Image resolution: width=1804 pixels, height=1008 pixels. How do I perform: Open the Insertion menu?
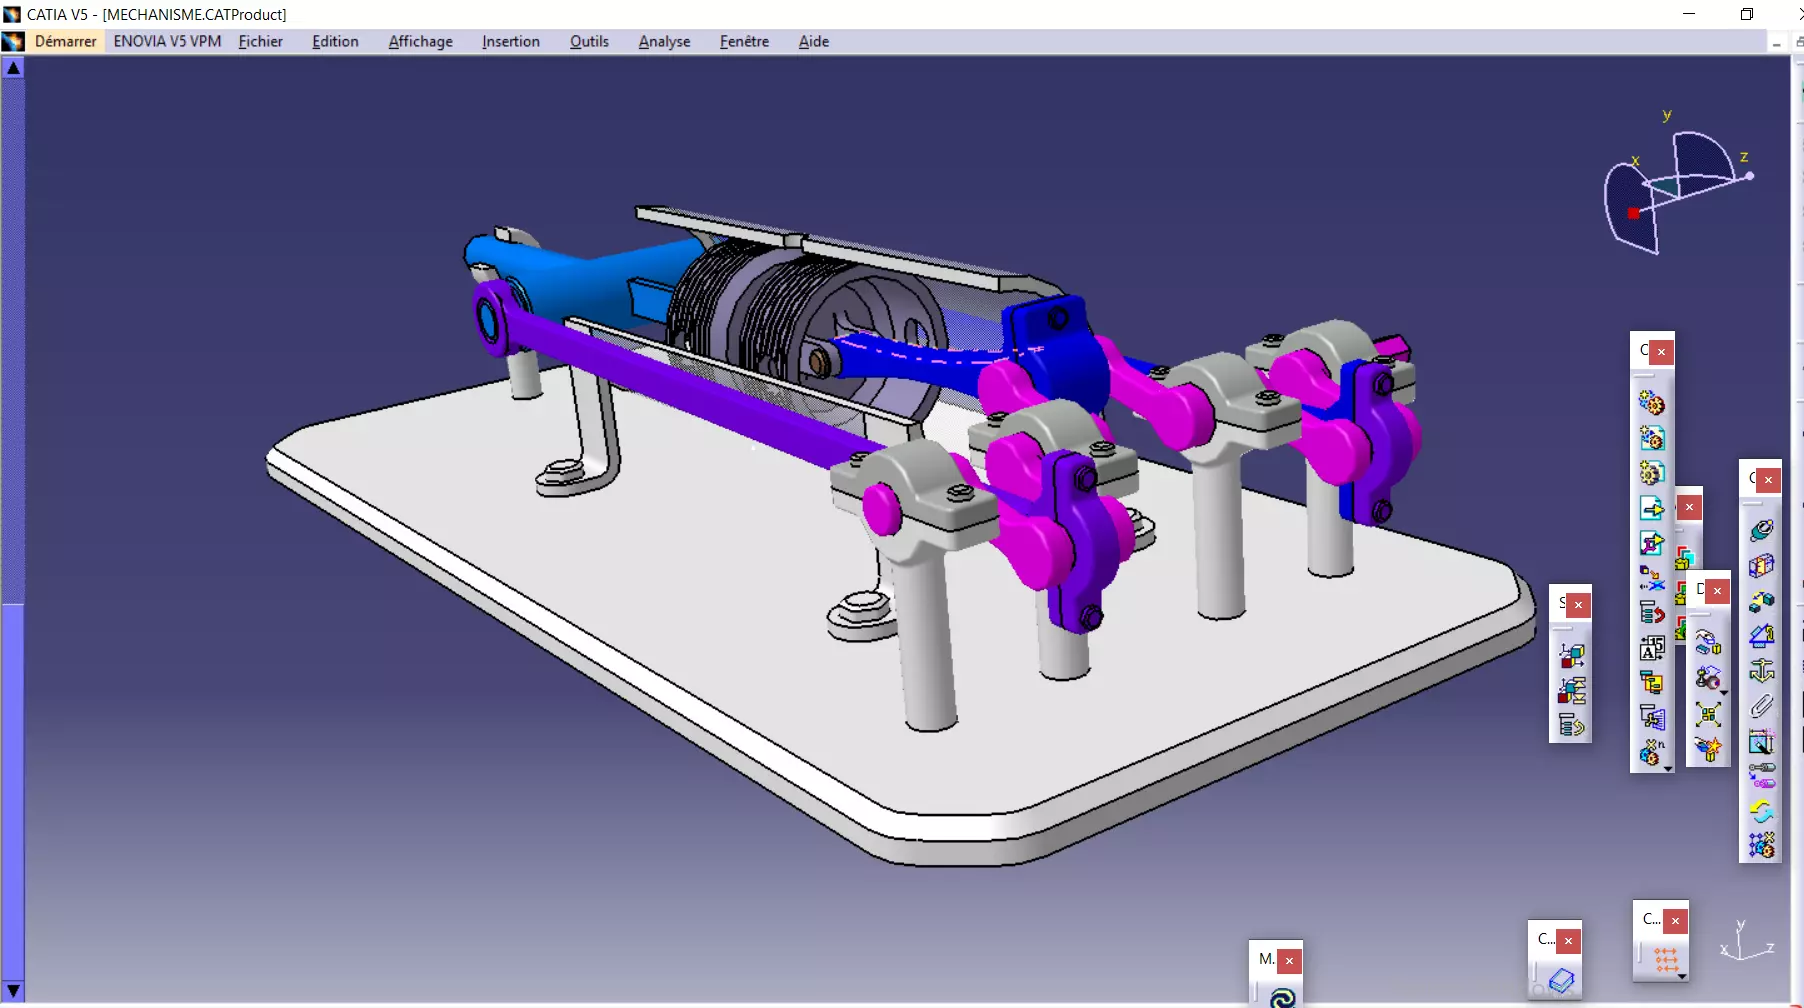[x=510, y=41]
